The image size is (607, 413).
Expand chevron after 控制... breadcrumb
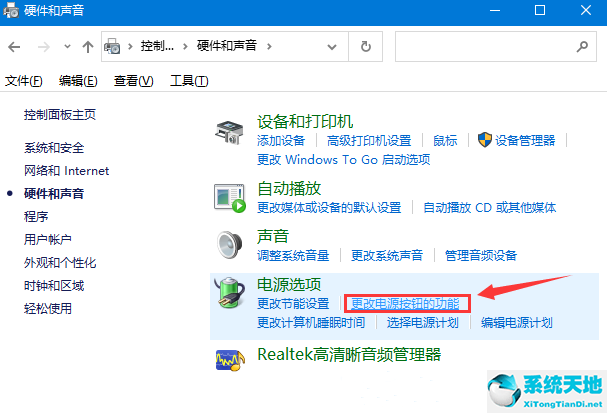point(185,47)
